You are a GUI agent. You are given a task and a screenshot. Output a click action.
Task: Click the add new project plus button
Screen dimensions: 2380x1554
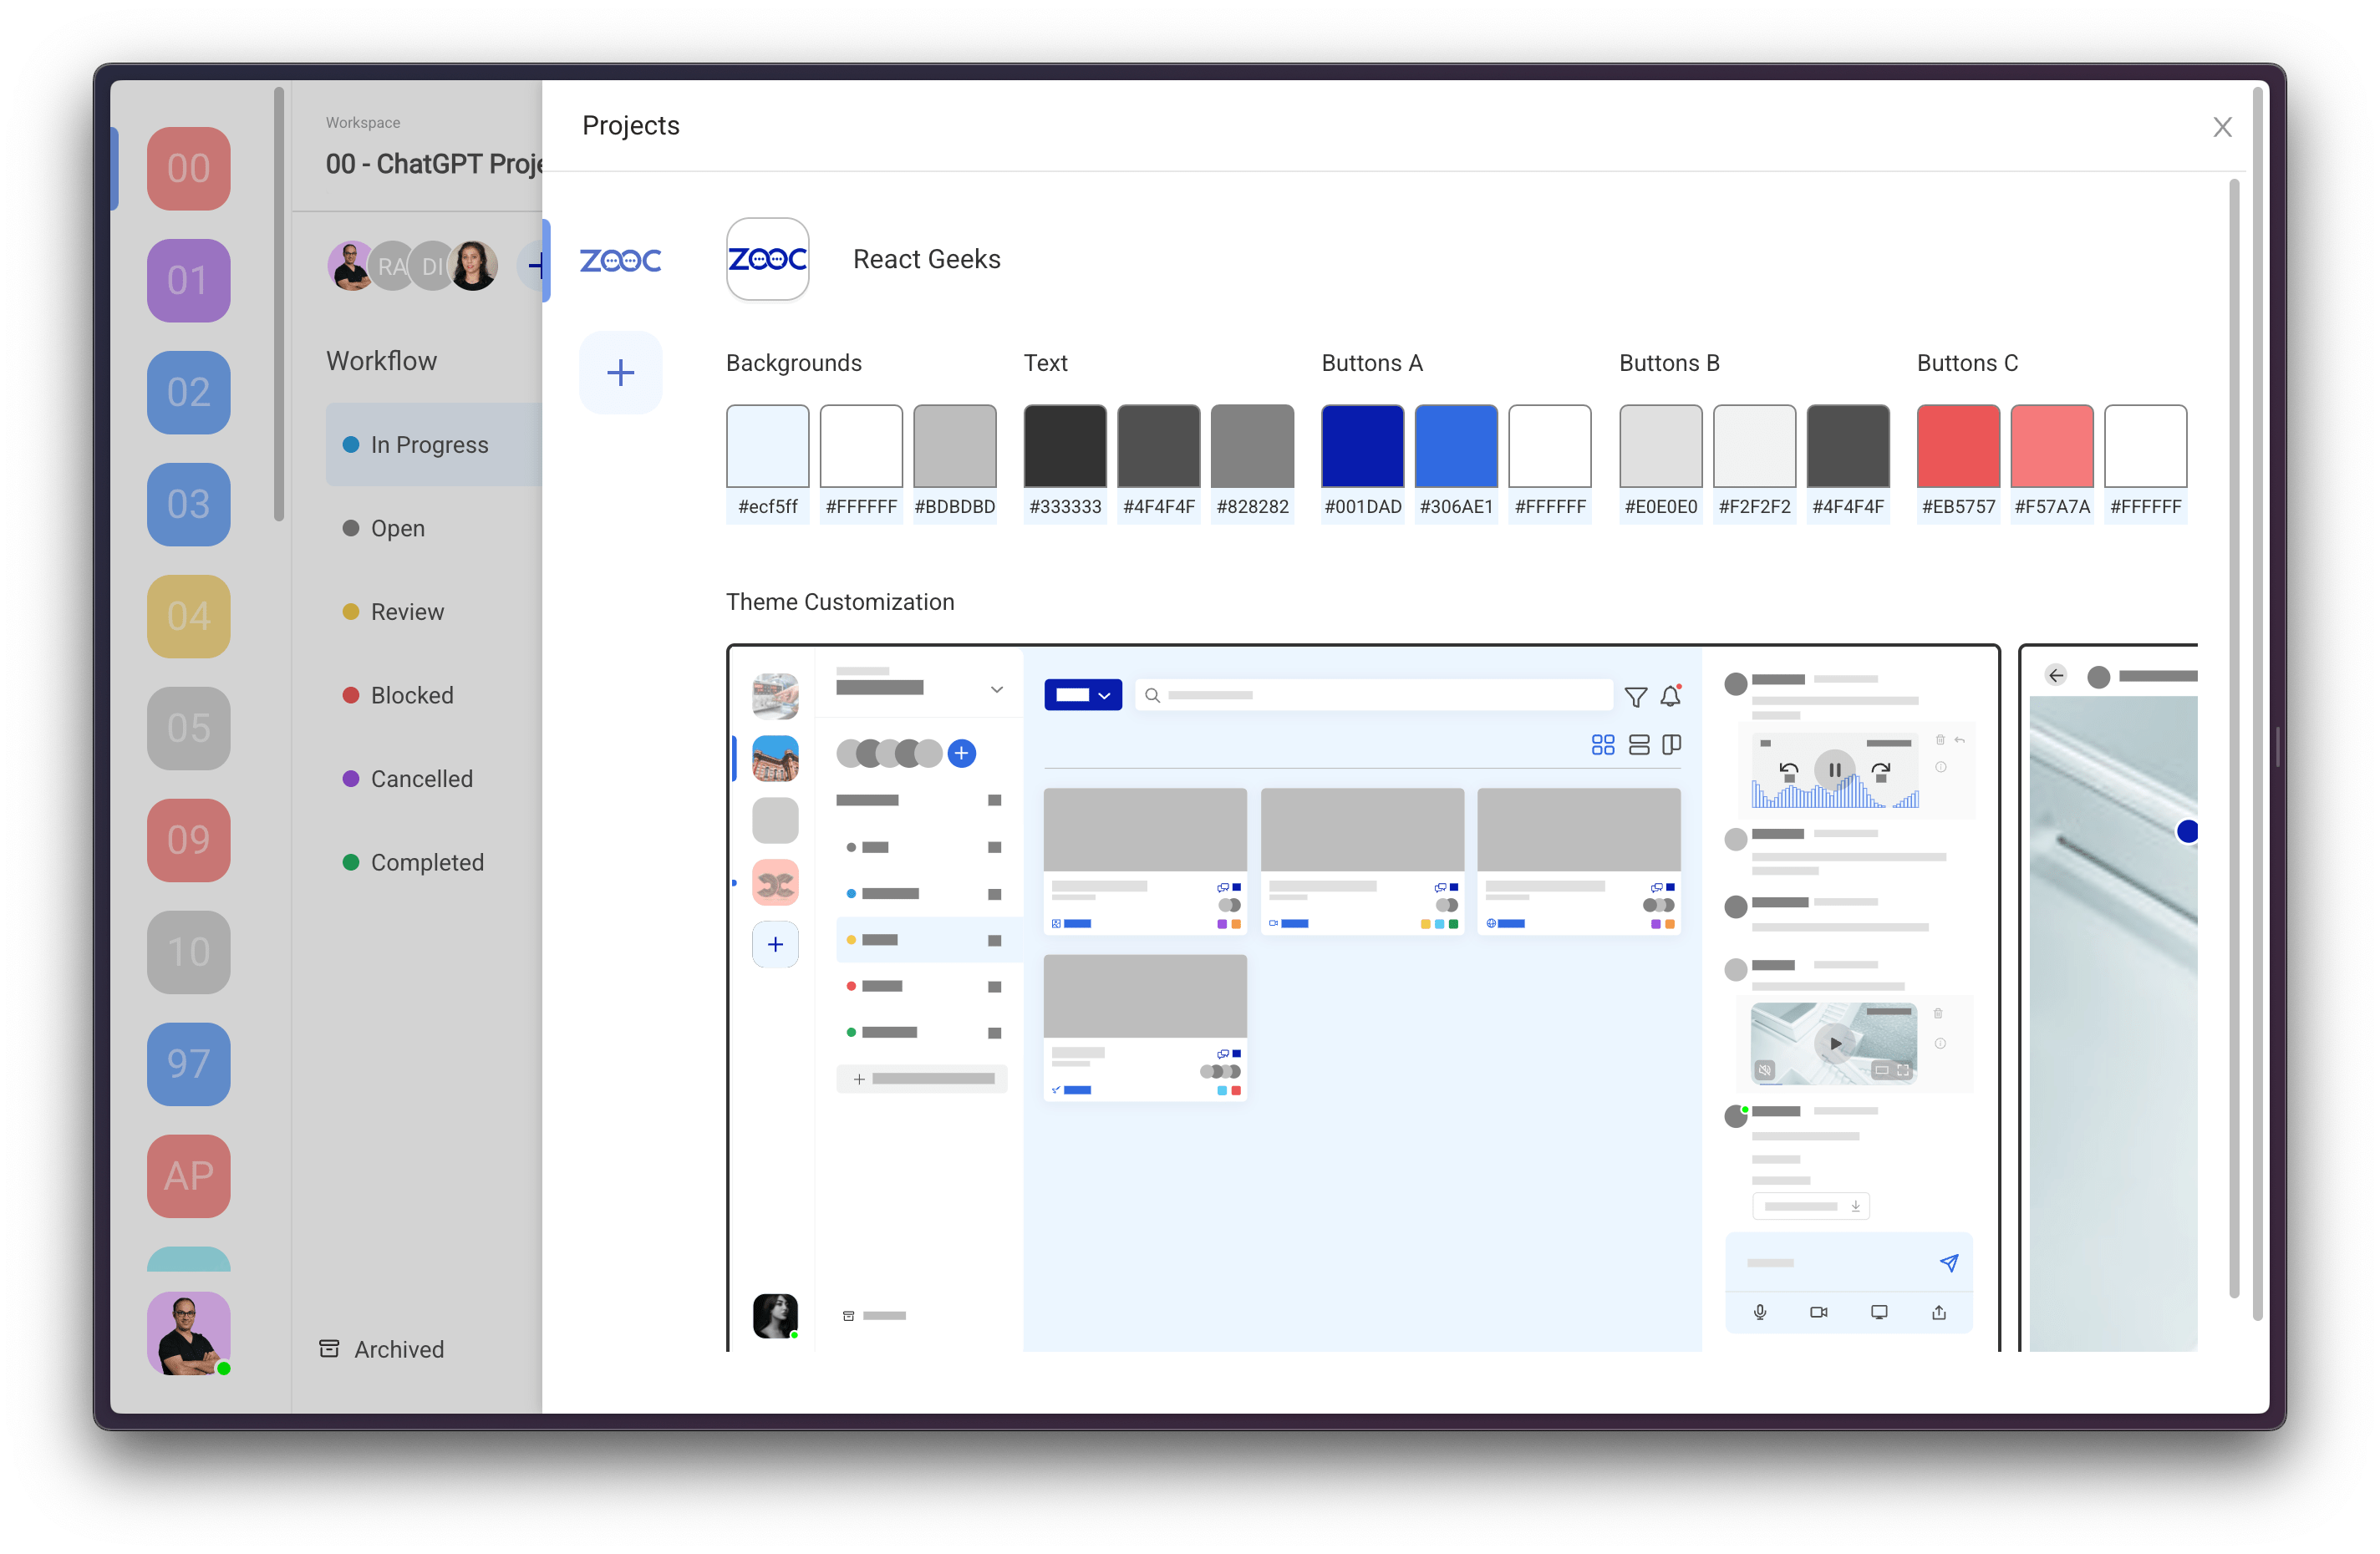[621, 371]
